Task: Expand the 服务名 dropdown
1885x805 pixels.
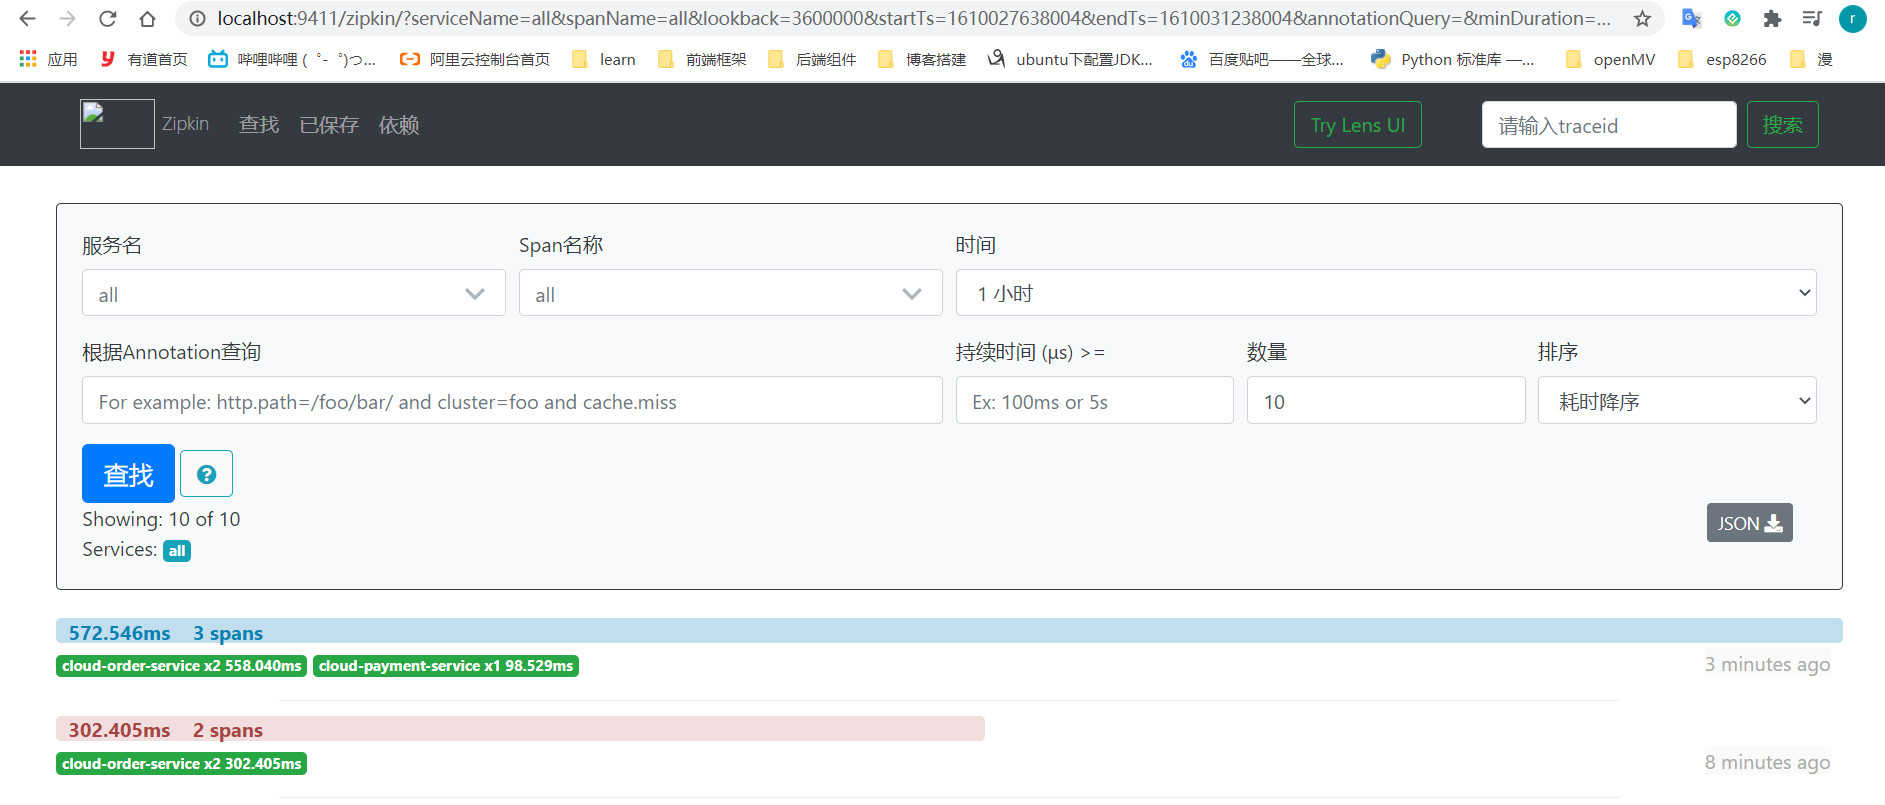Action: click(x=293, y=293)
